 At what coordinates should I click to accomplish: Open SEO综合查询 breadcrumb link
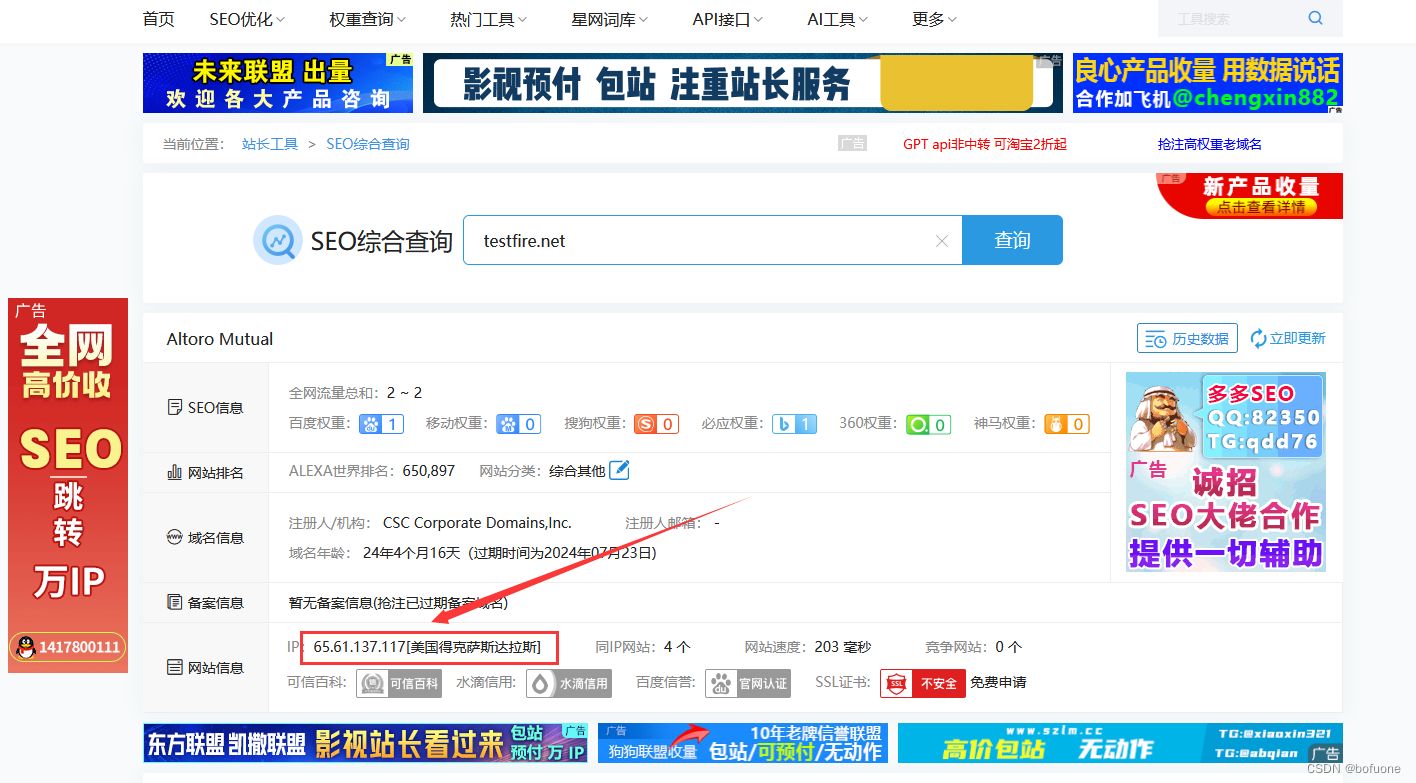(x=368, y=144)
